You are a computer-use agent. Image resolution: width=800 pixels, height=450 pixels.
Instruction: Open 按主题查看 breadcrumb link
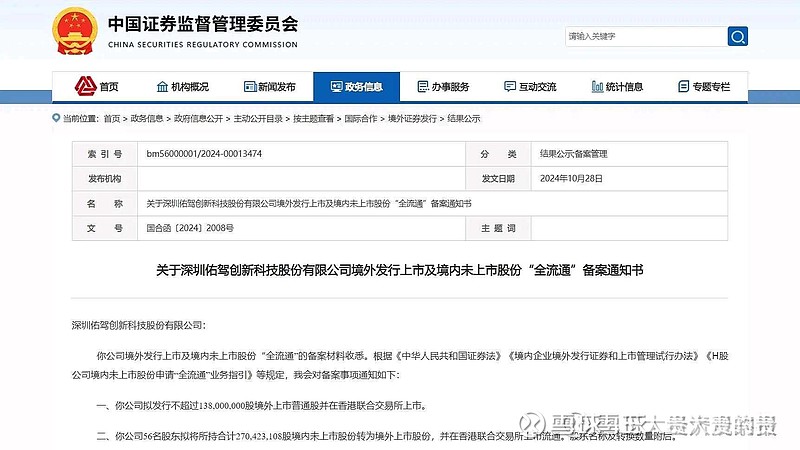[x=313, y=118]
